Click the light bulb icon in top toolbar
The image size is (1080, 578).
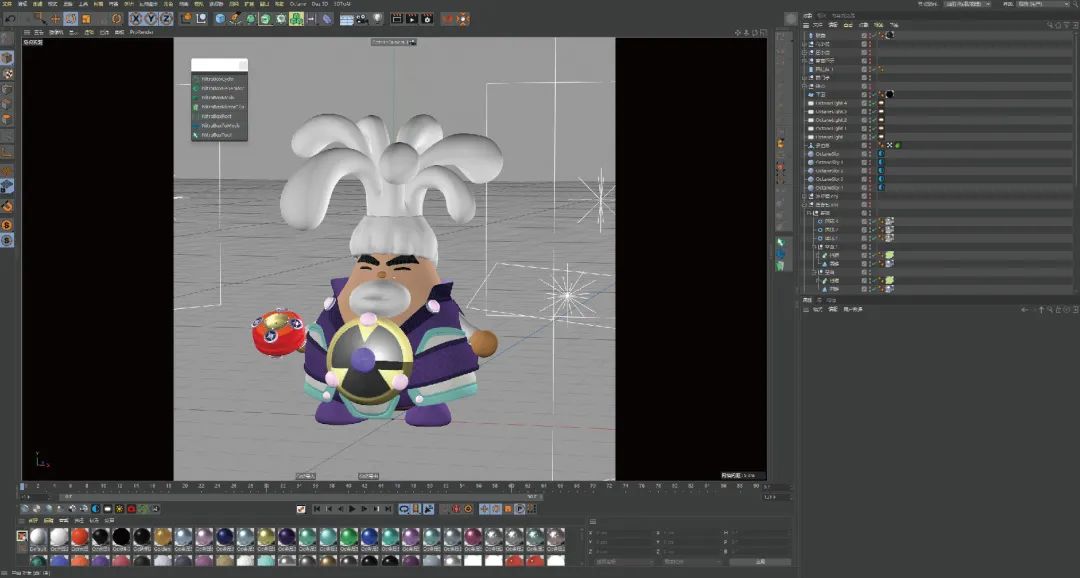tap(376, 19)
